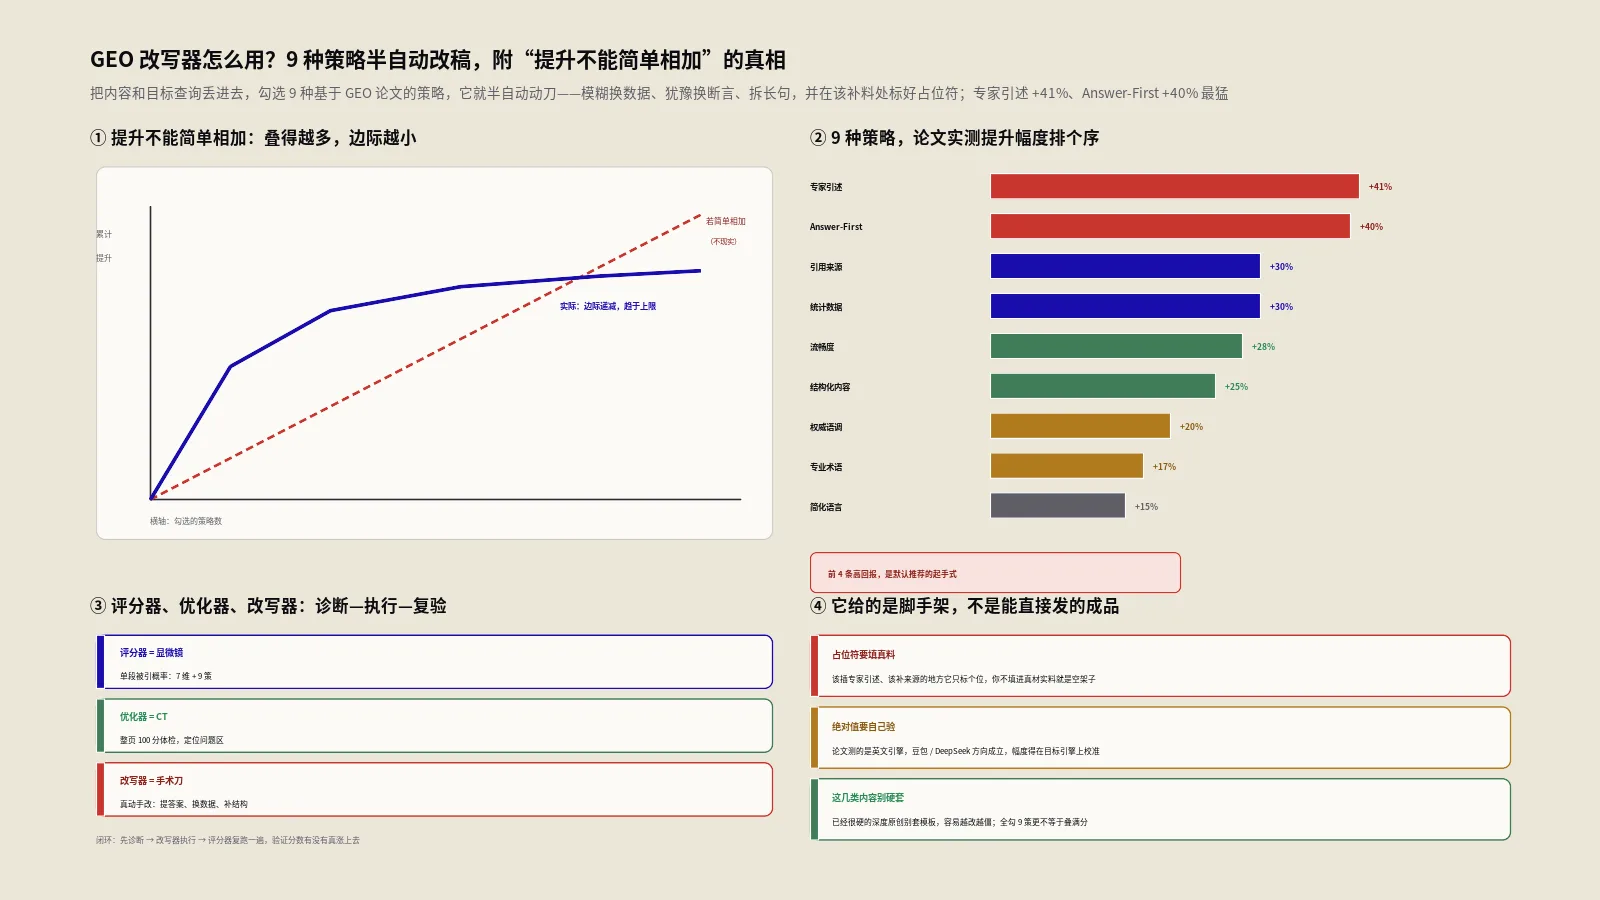Select the green 结构化内容 bar
Image resolution: width=1600 pixels, height=900 pixels.
coord(1103,386)
